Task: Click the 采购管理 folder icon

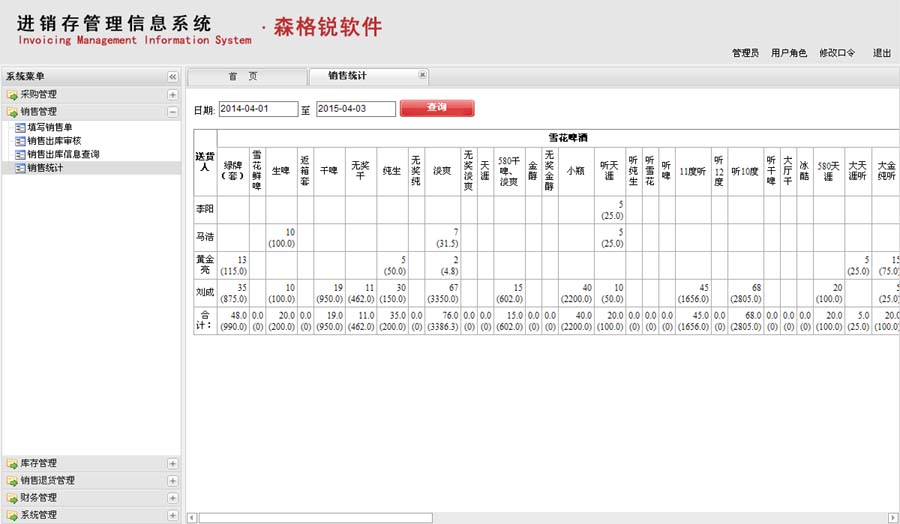Action: [12, 95]
